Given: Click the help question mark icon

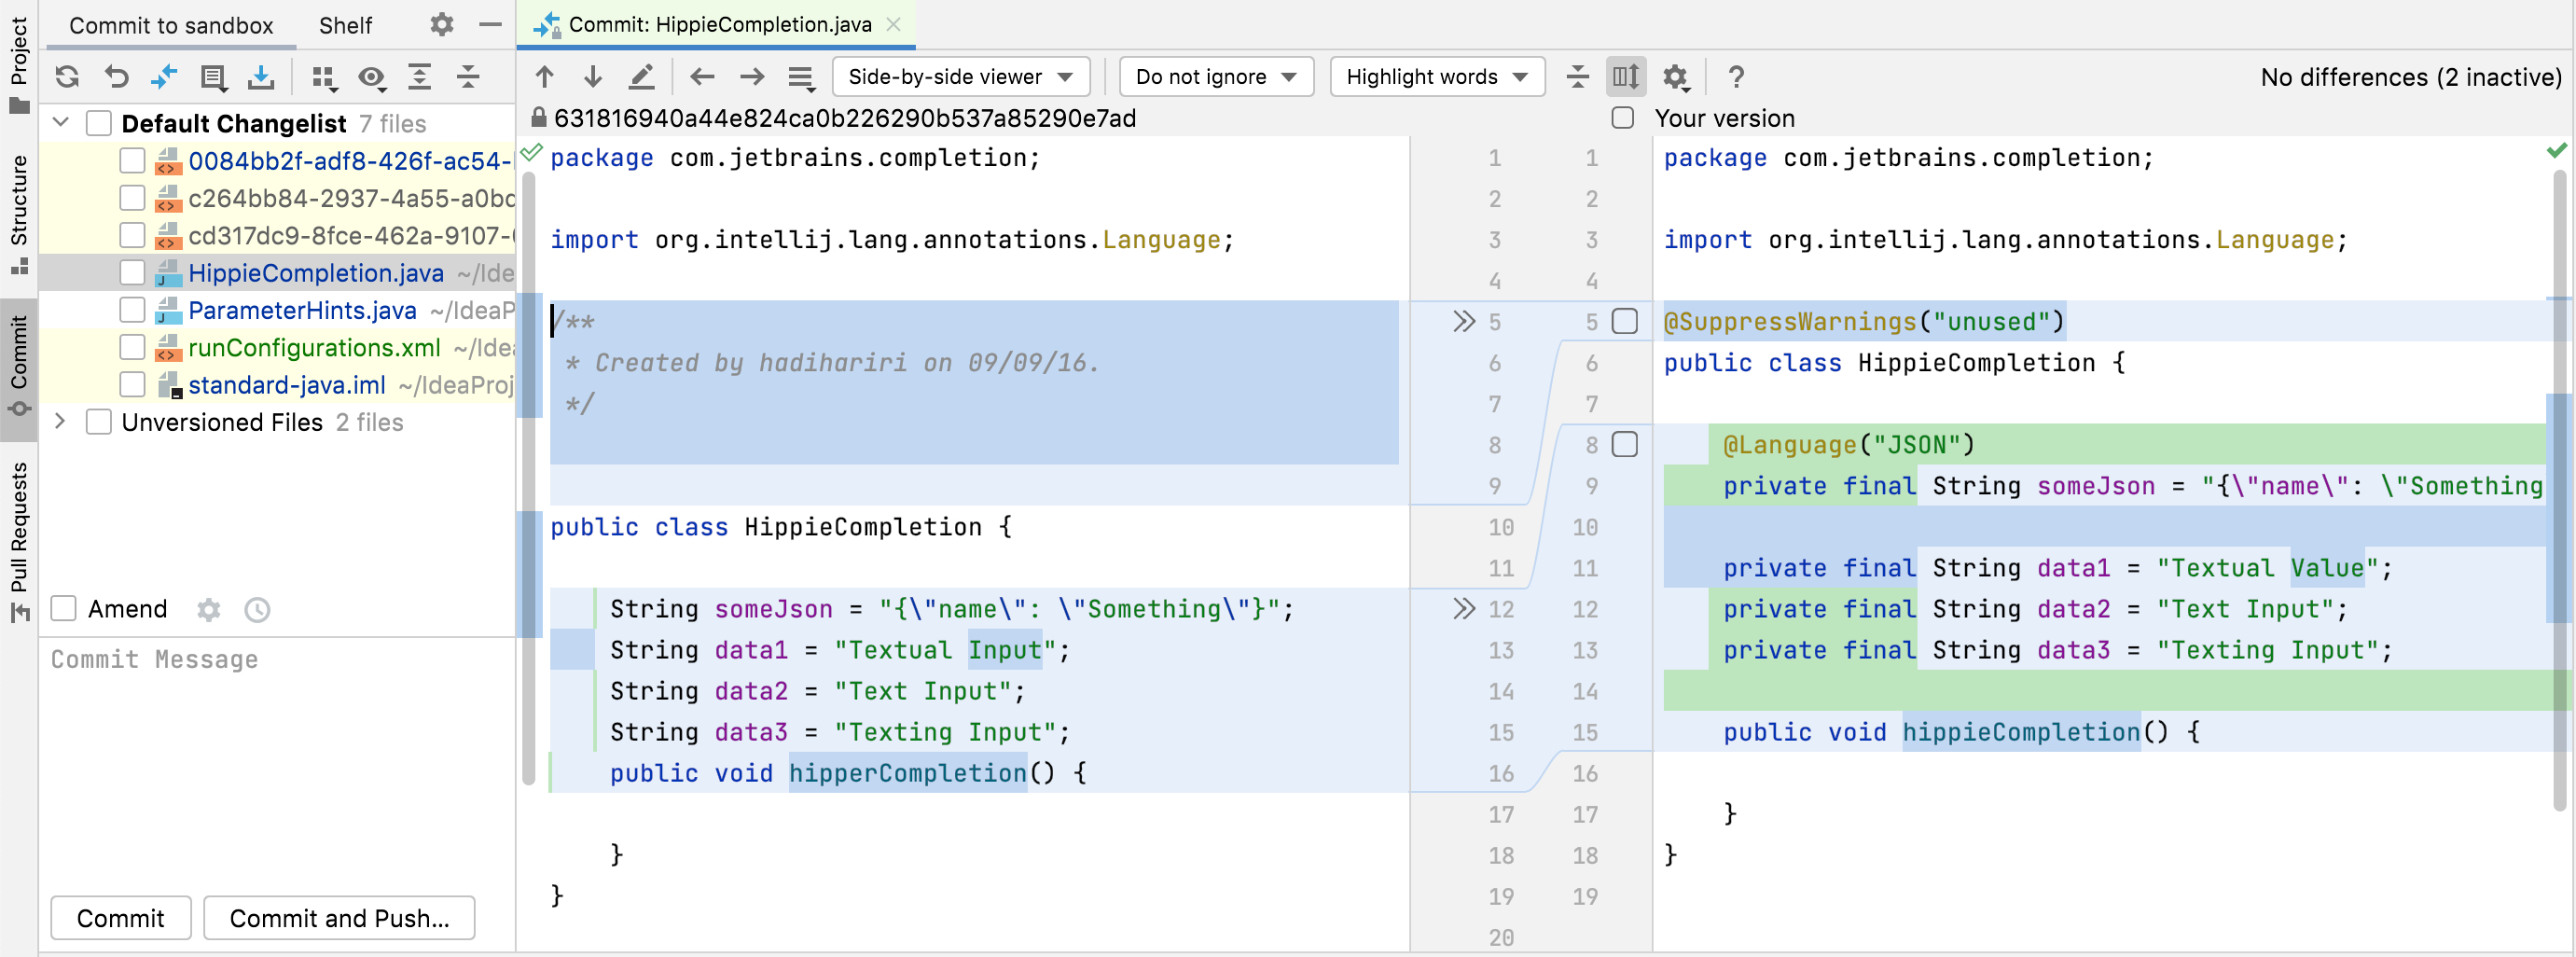Looking at the screenshot, I should (1736, 76).
